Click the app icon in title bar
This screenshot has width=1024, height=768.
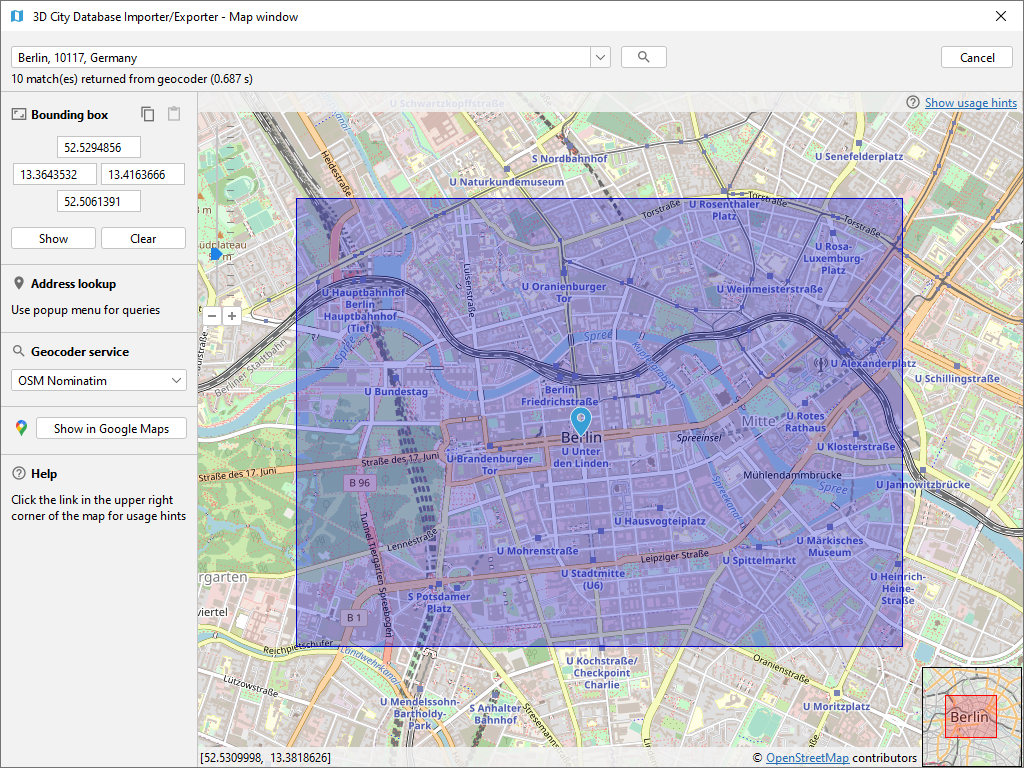tap(17, 16)
